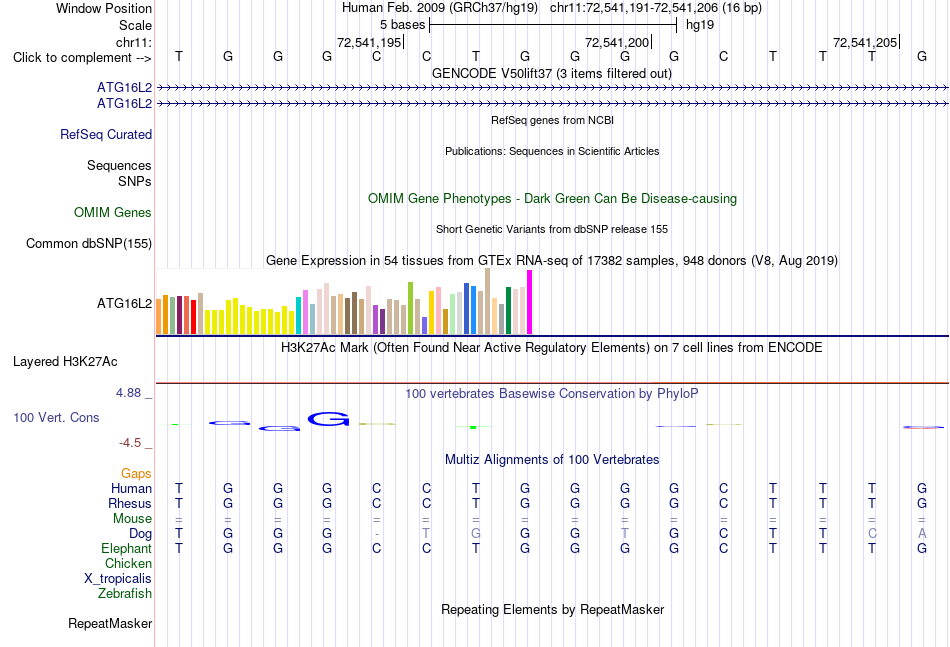Image resolution: width=950 pixels, height=647 pixels.
Task: Click the 72,541,195 position tick label
Action: tap(369, 42)
